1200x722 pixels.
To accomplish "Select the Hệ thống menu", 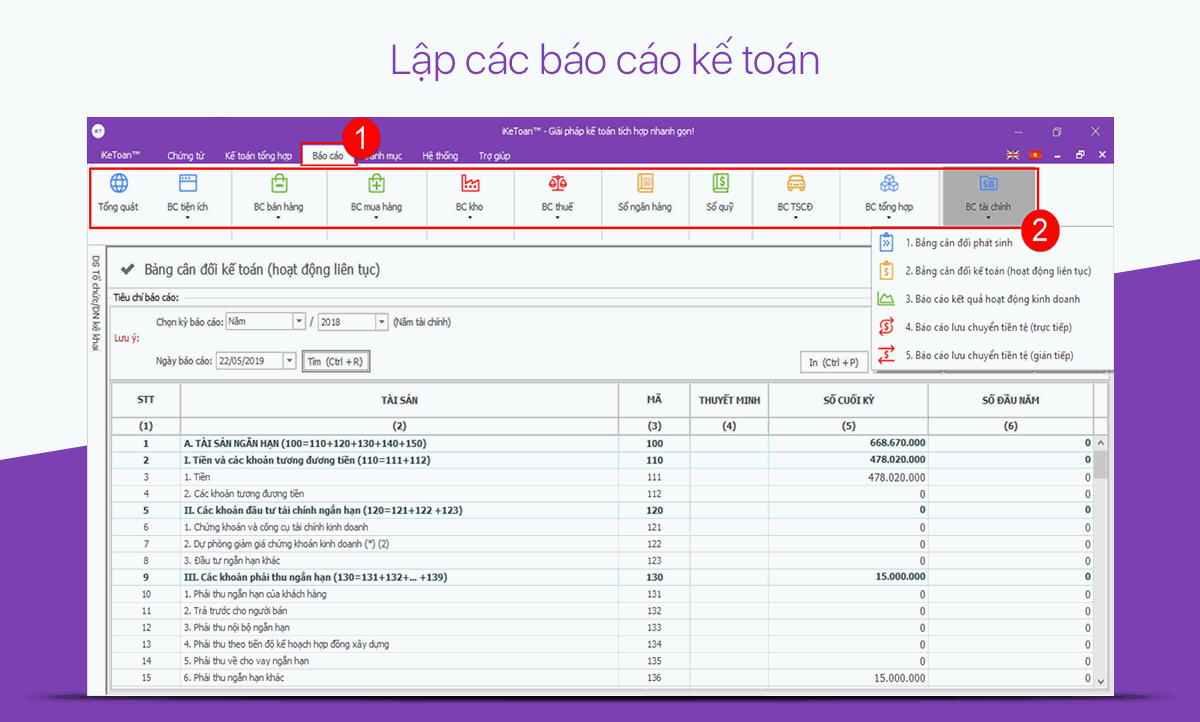I will 440,155.
